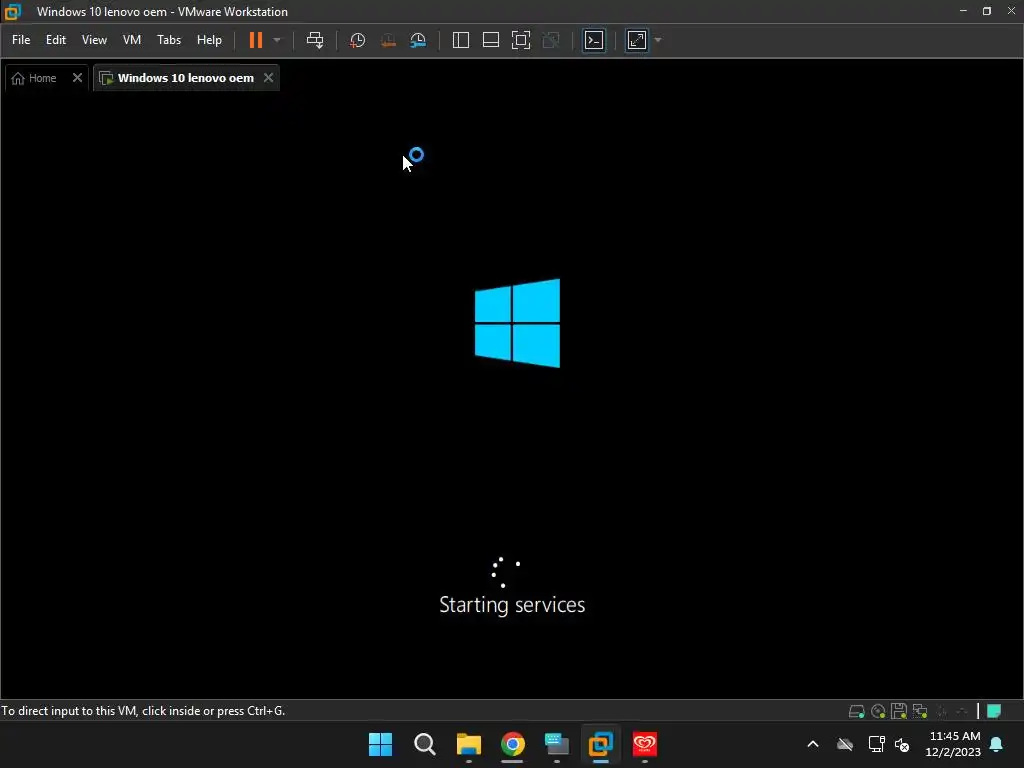Open the Tabs menu
The width and height of the screenshot is (1024, 768).
pyautogui.click(x=168, y=40)
